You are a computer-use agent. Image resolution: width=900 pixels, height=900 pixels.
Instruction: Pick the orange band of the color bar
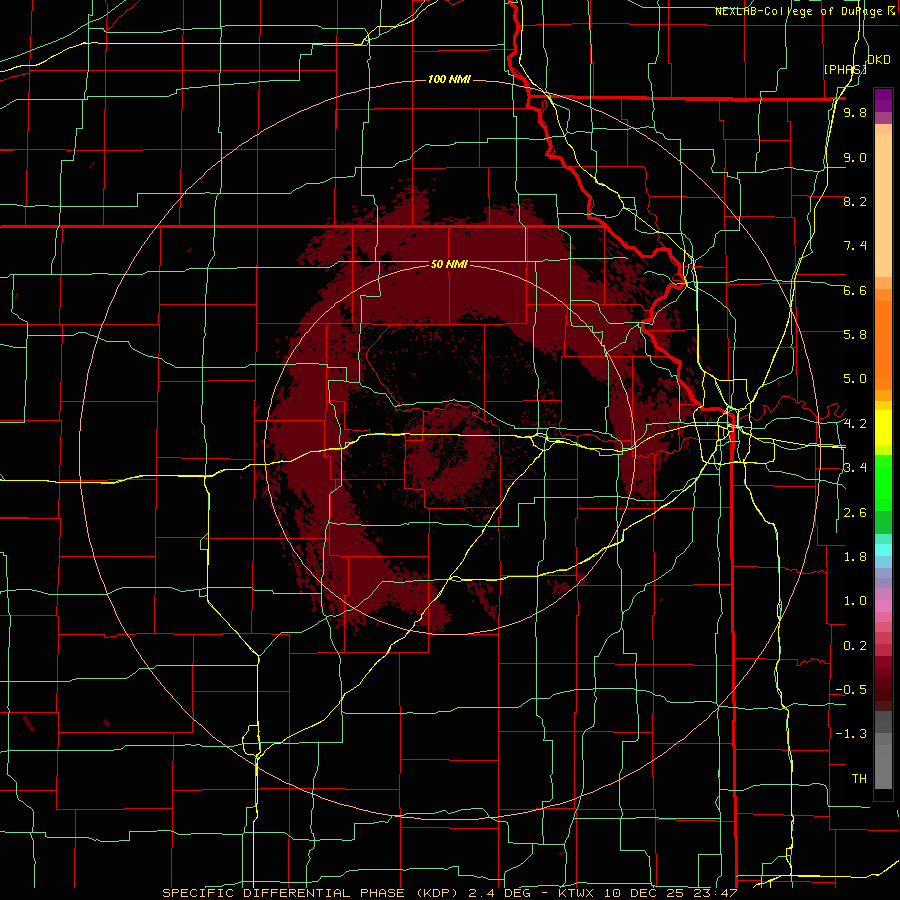click(x=883, y=346)
